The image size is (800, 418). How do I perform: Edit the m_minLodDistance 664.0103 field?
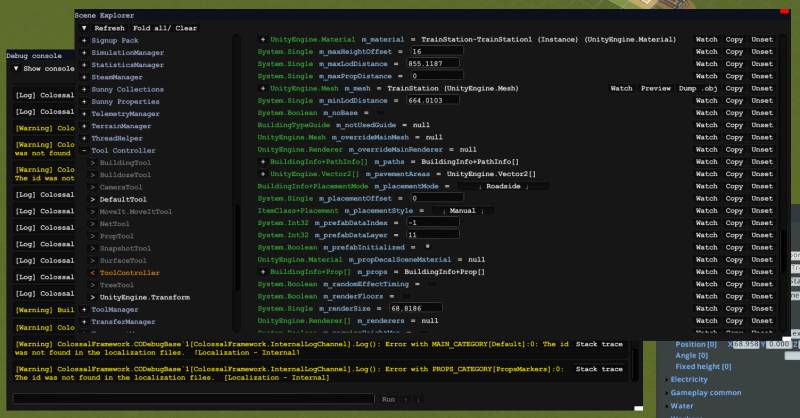433,101
